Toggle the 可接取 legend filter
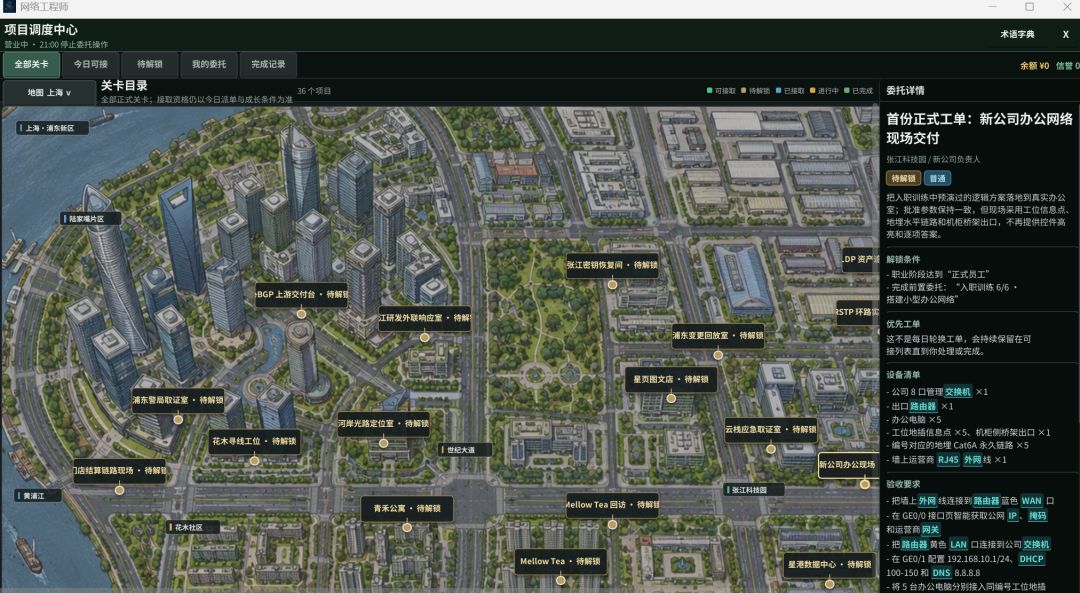The image size is (1080, 593). click(721, 91)
